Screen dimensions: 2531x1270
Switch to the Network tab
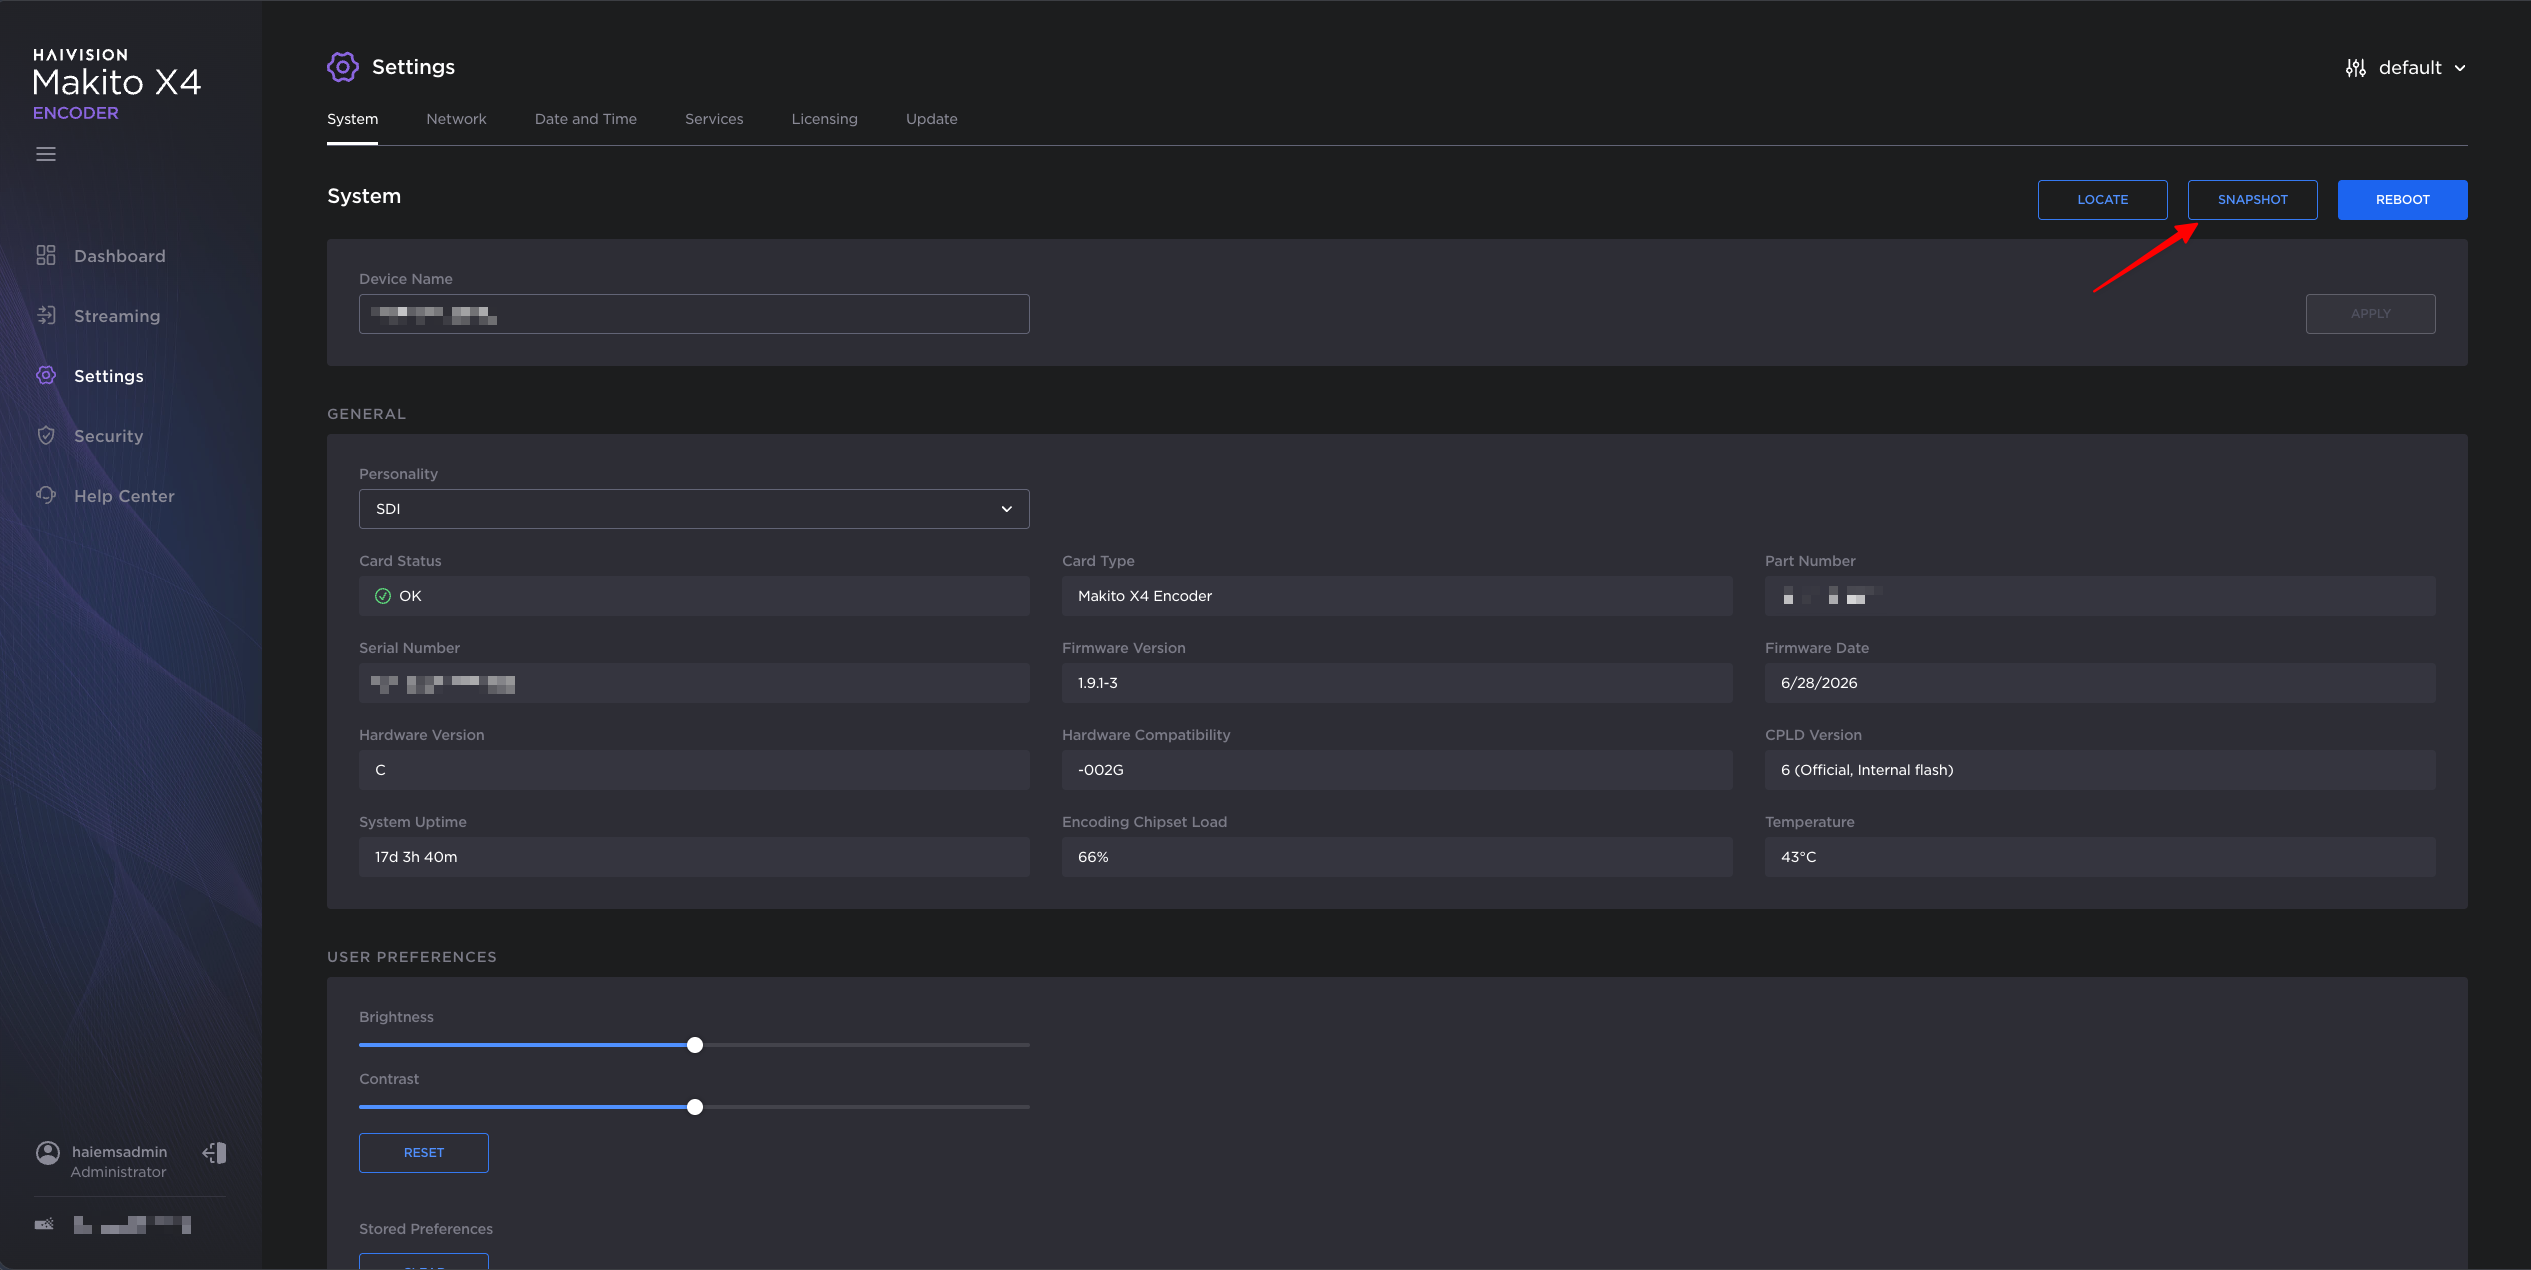click(456, 119)
